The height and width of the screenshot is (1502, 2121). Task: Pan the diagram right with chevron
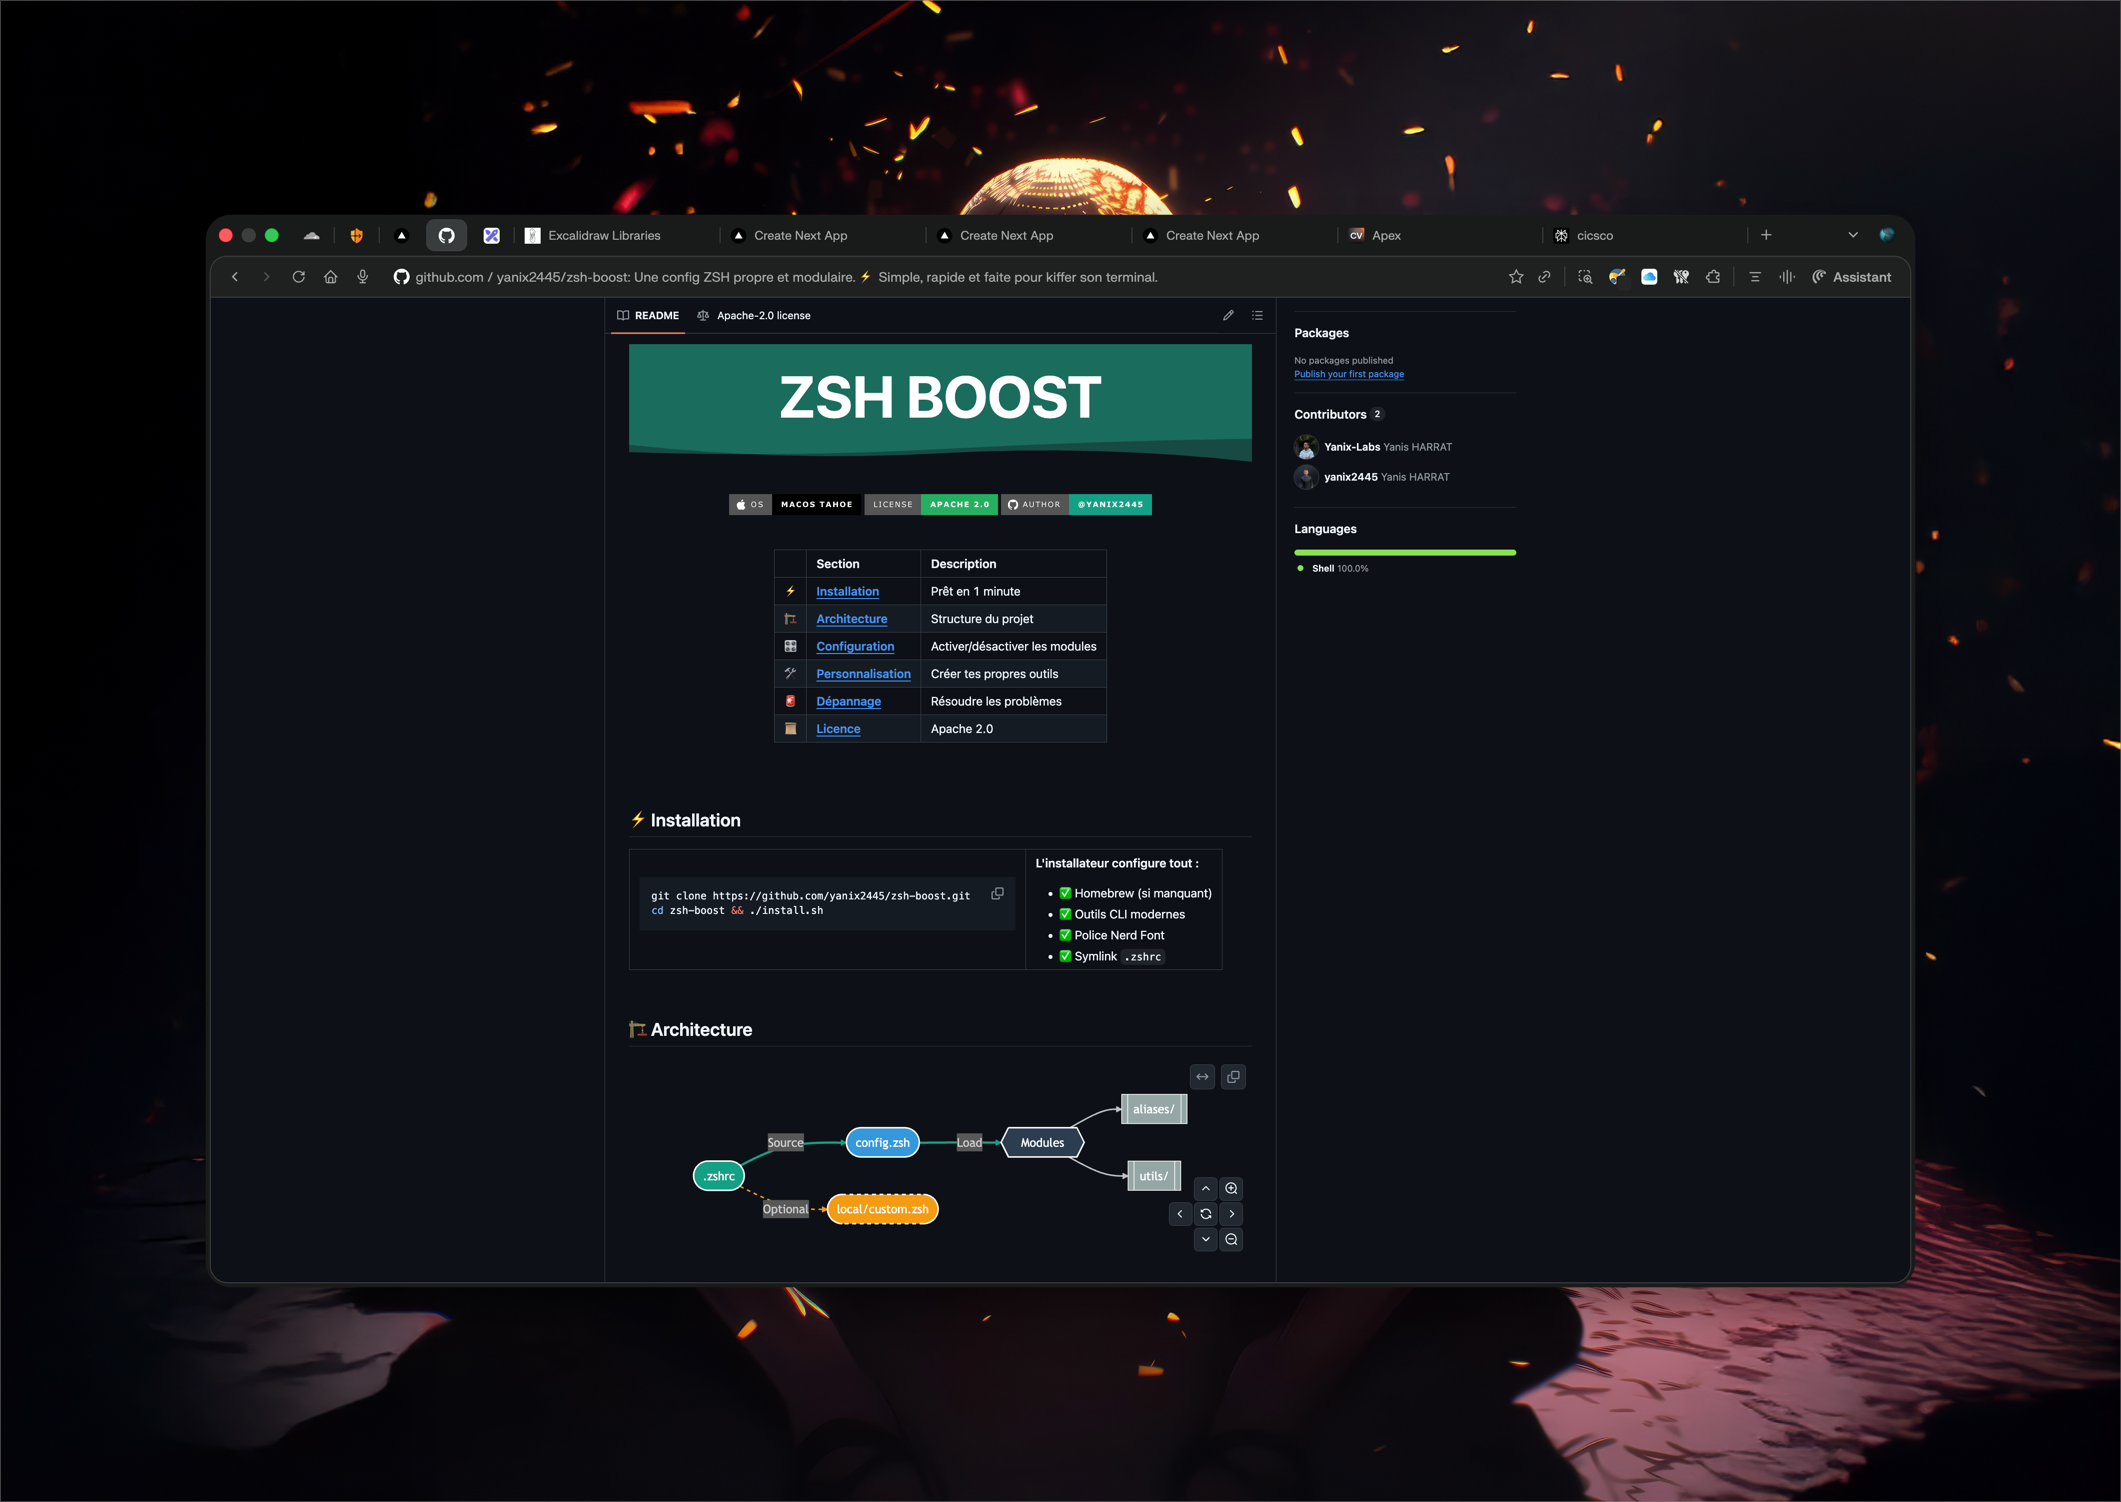1231,1214
